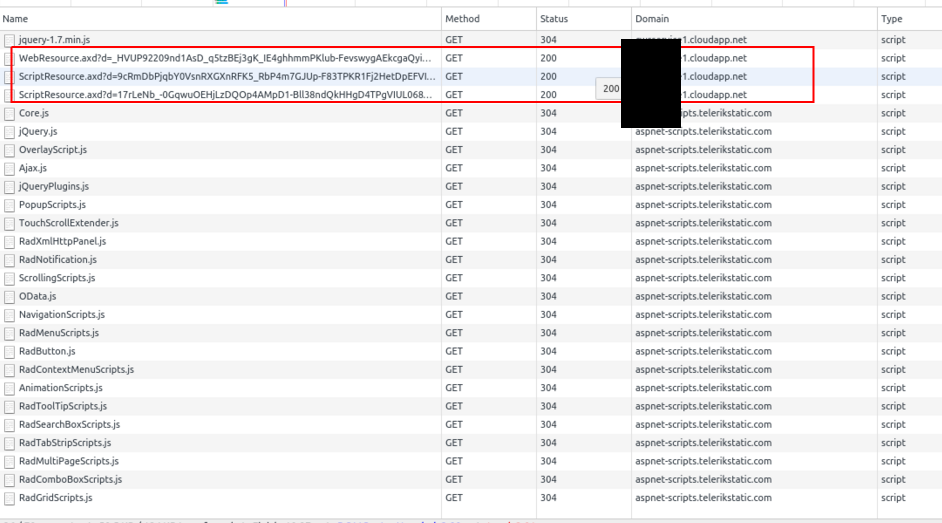Click status 304 in the jquery-1.7.min.js row
The image size is (942, 523).
point(548,40)
